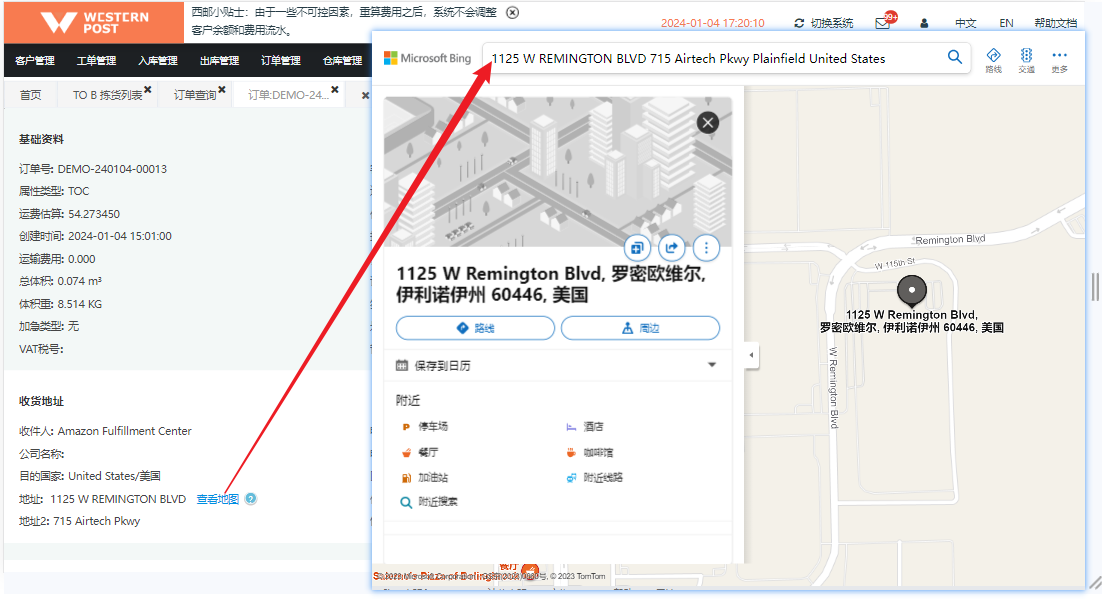The image size is (1102, 599).
Task: Open the 工单管理 menu
Action: coord(96,60)
